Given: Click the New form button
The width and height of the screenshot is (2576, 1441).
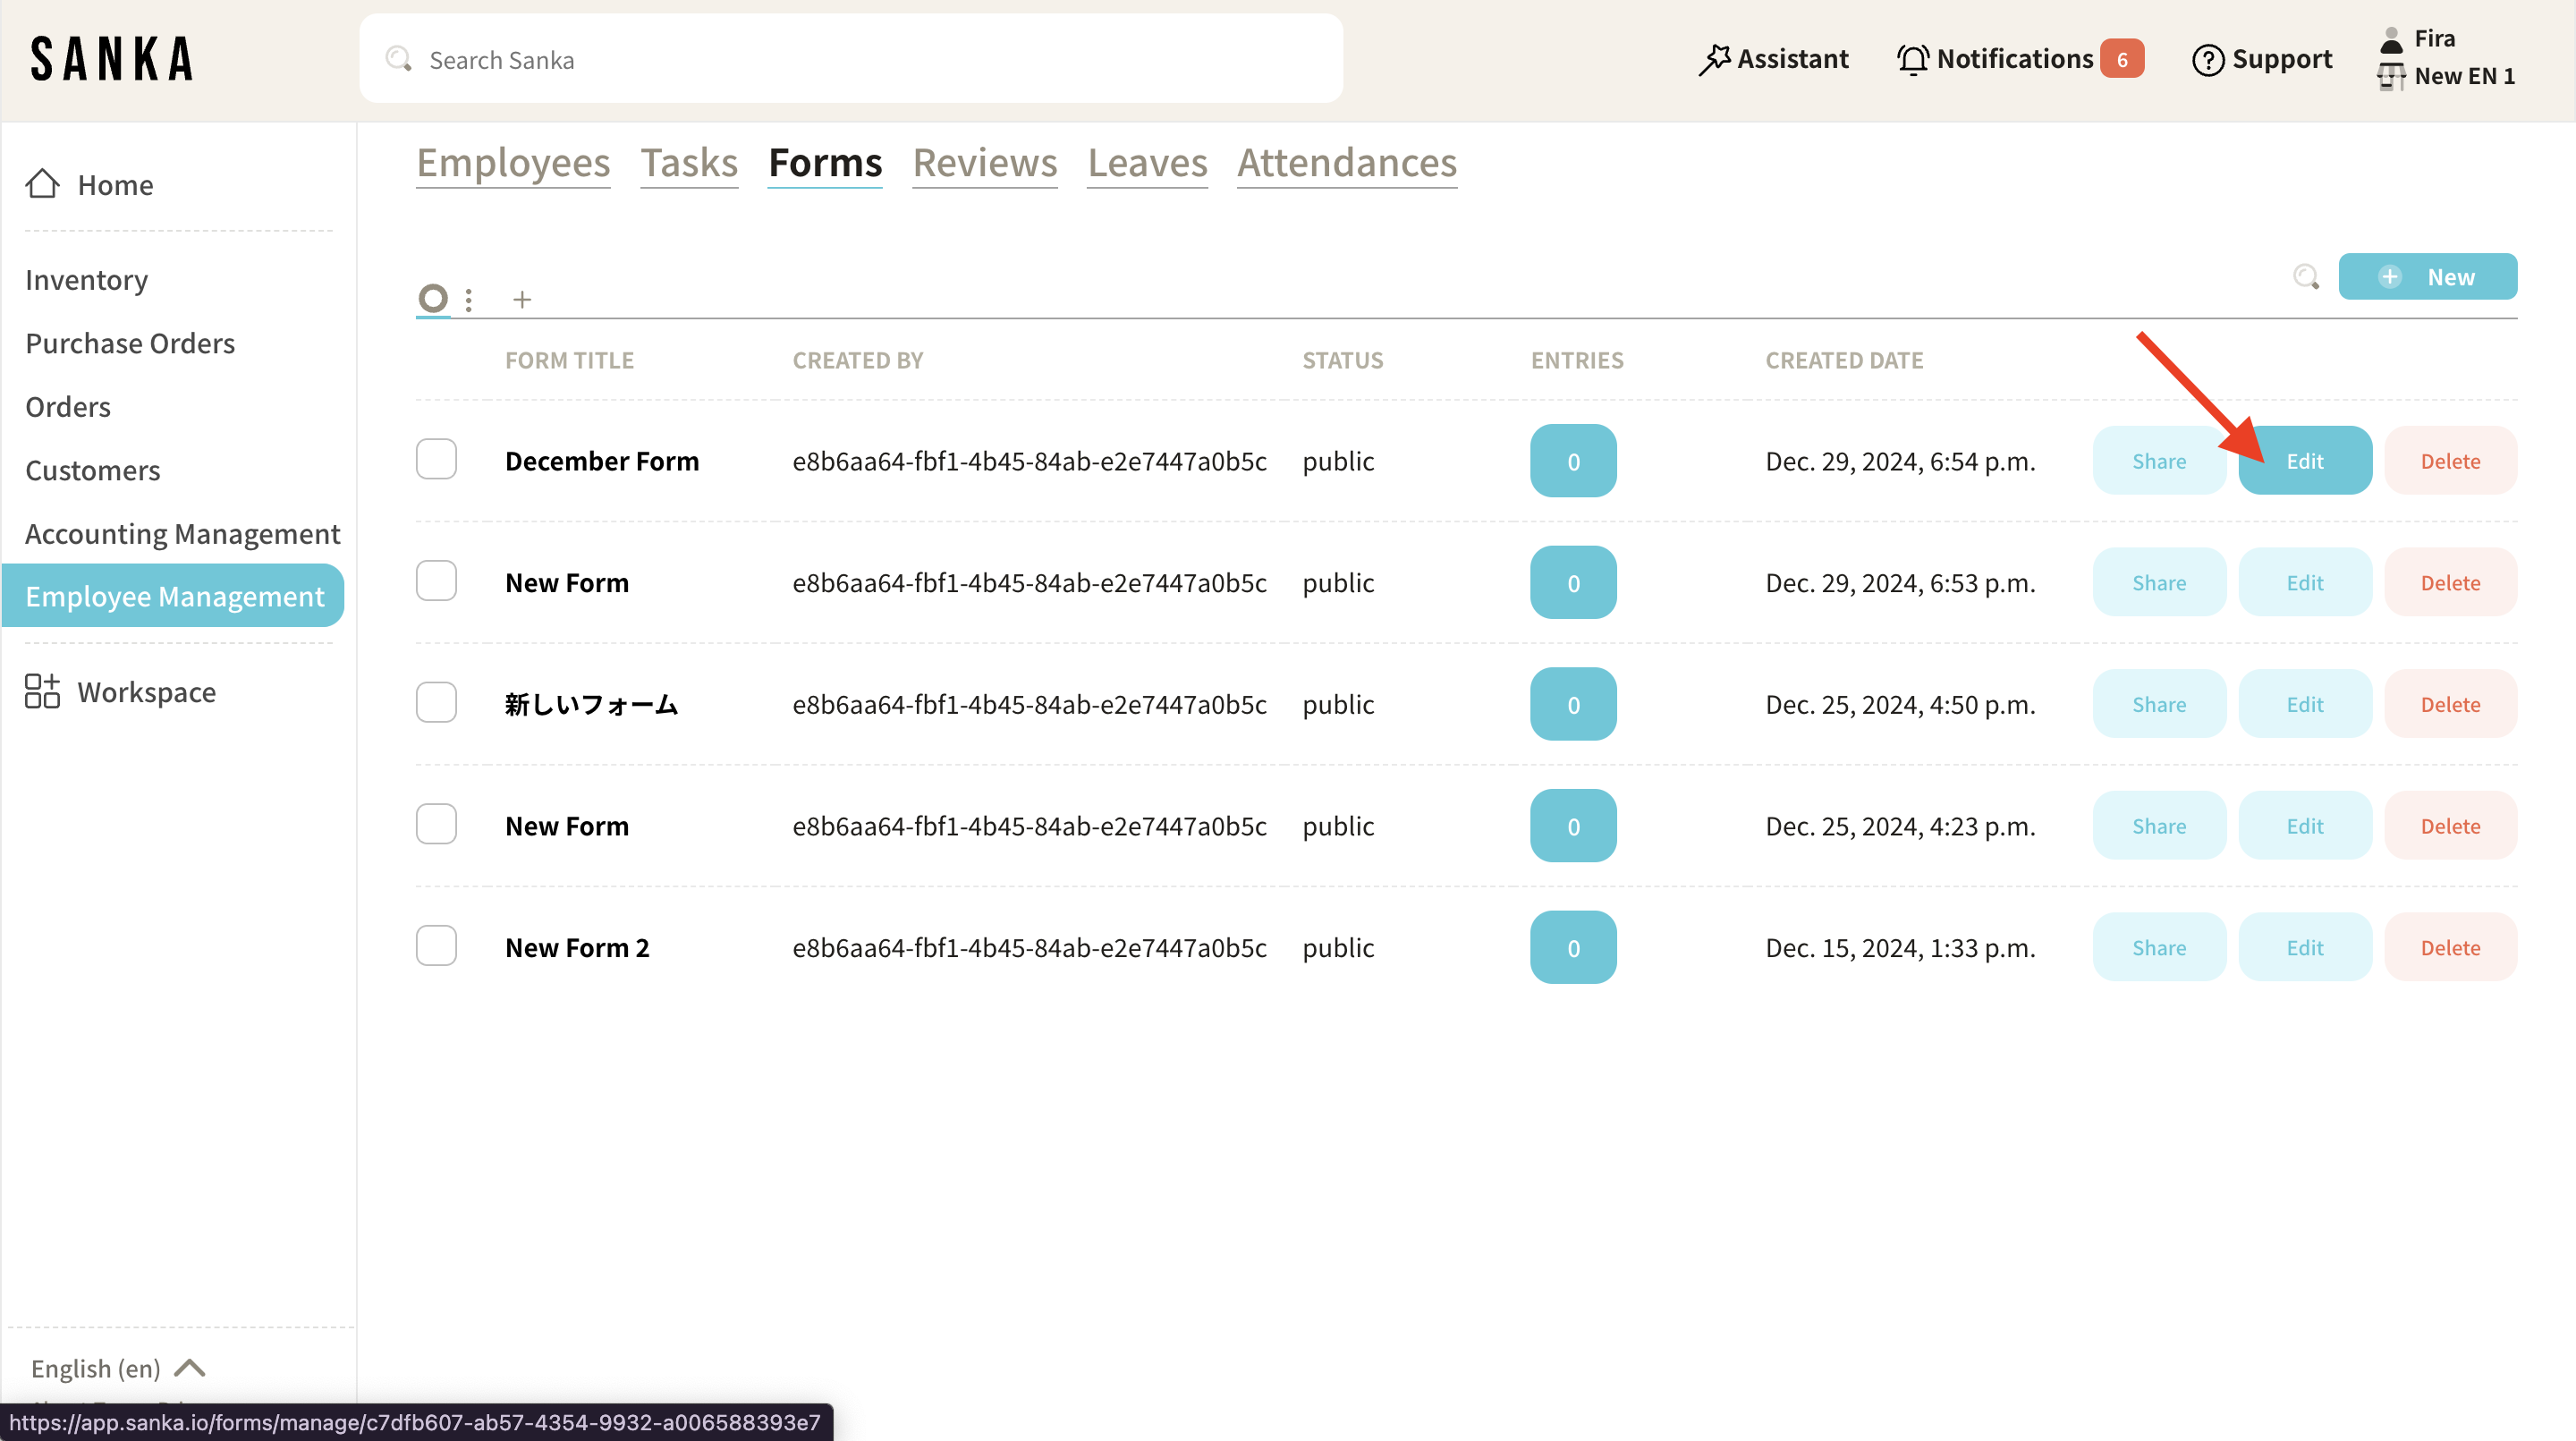Looking at the screenshot, I should (x=2427, y=277).
